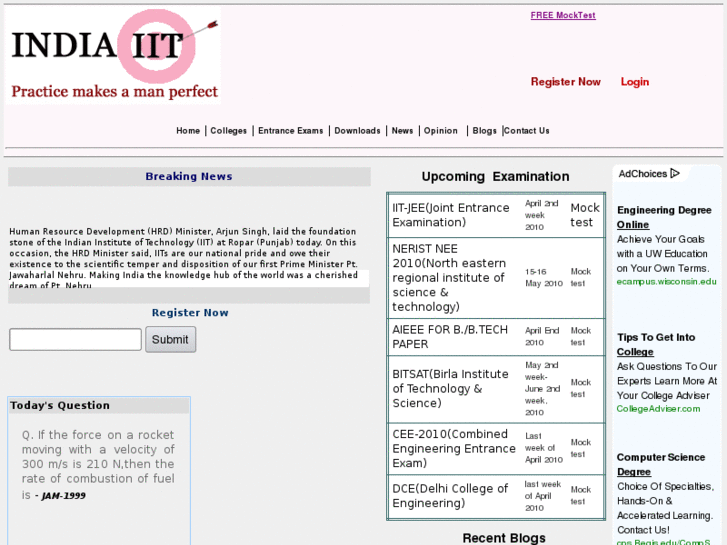Open the Opinion menu item
This screenshot has height=545, width=727.
pos(441,131)
